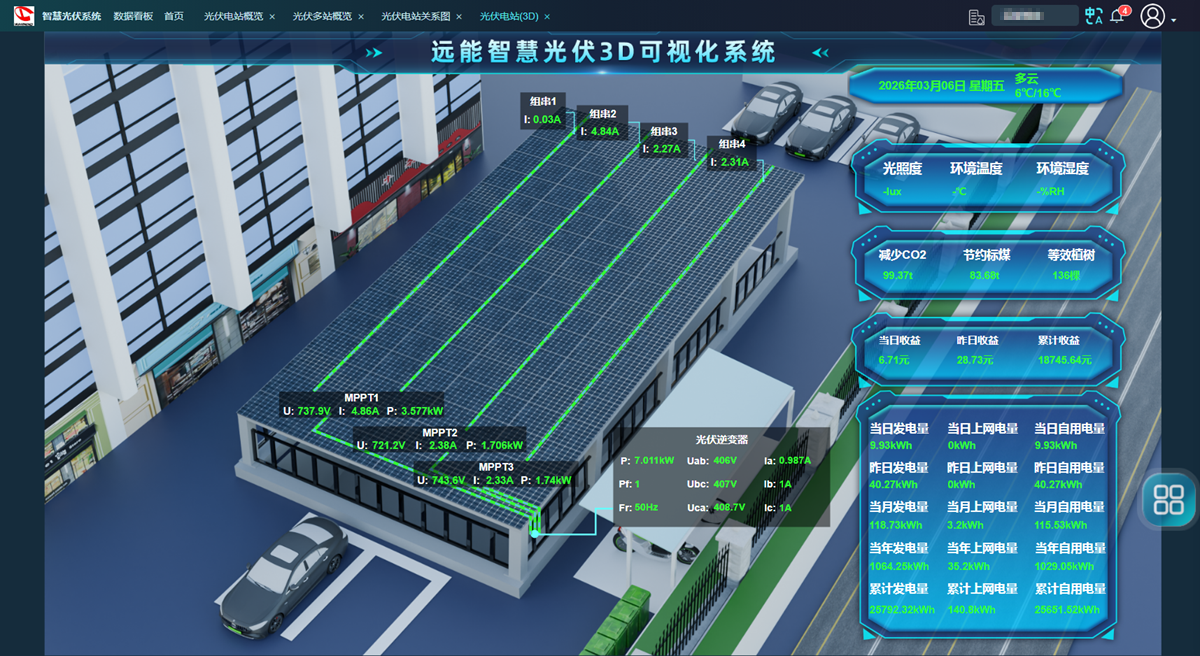Screen dimensions: 1200x656
Task: Click the 累计收益 value in revenue panel
Action: [1064, 360]
